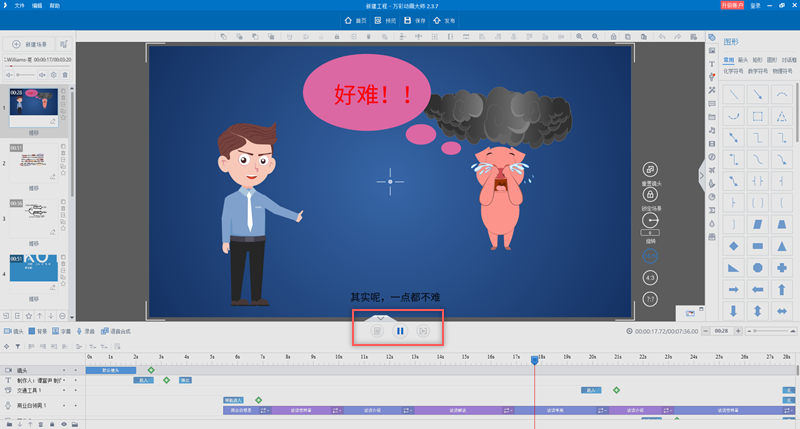Select the solid triangle shape
This screenshot has width=800, height=429.
coord(782,246)
